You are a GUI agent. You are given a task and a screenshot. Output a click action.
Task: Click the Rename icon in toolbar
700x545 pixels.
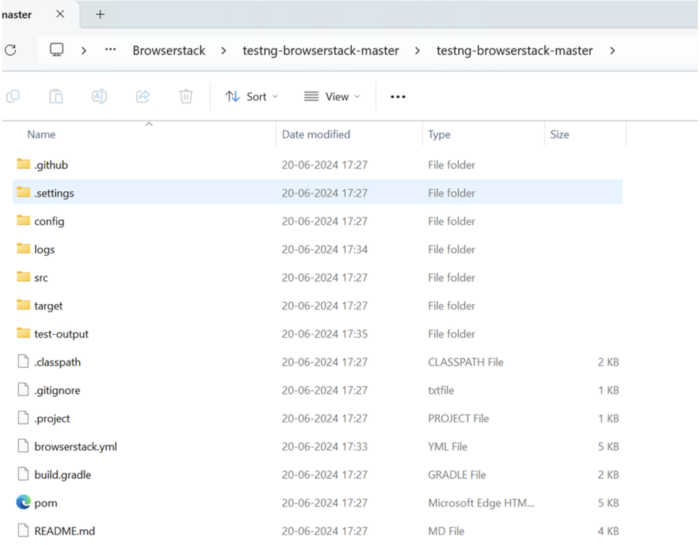click(x=99, y=96)
